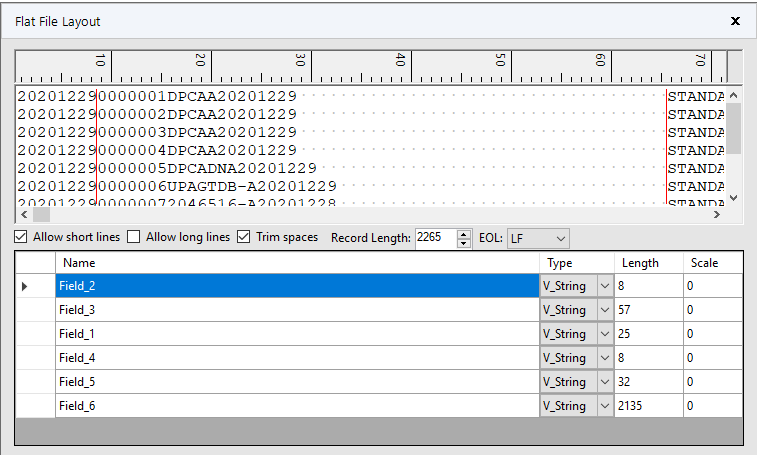Increase Record Length with up arrow

coord(463,234)
